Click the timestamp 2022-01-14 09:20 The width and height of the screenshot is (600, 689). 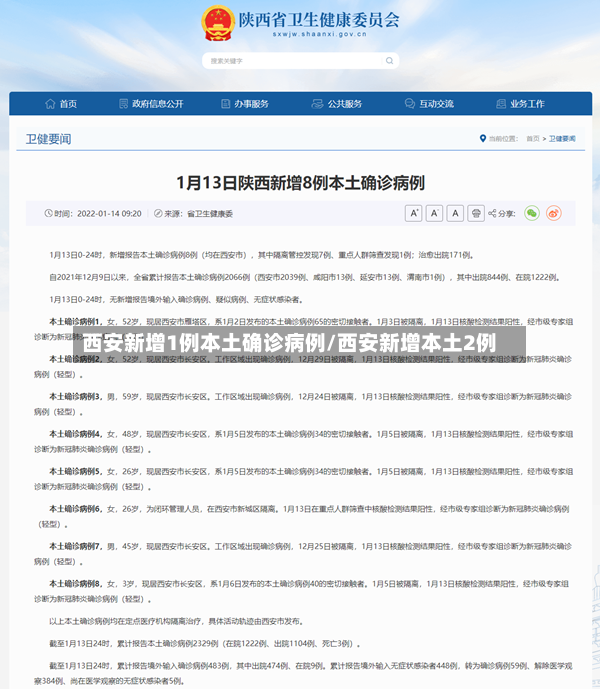tap(109, 214)
